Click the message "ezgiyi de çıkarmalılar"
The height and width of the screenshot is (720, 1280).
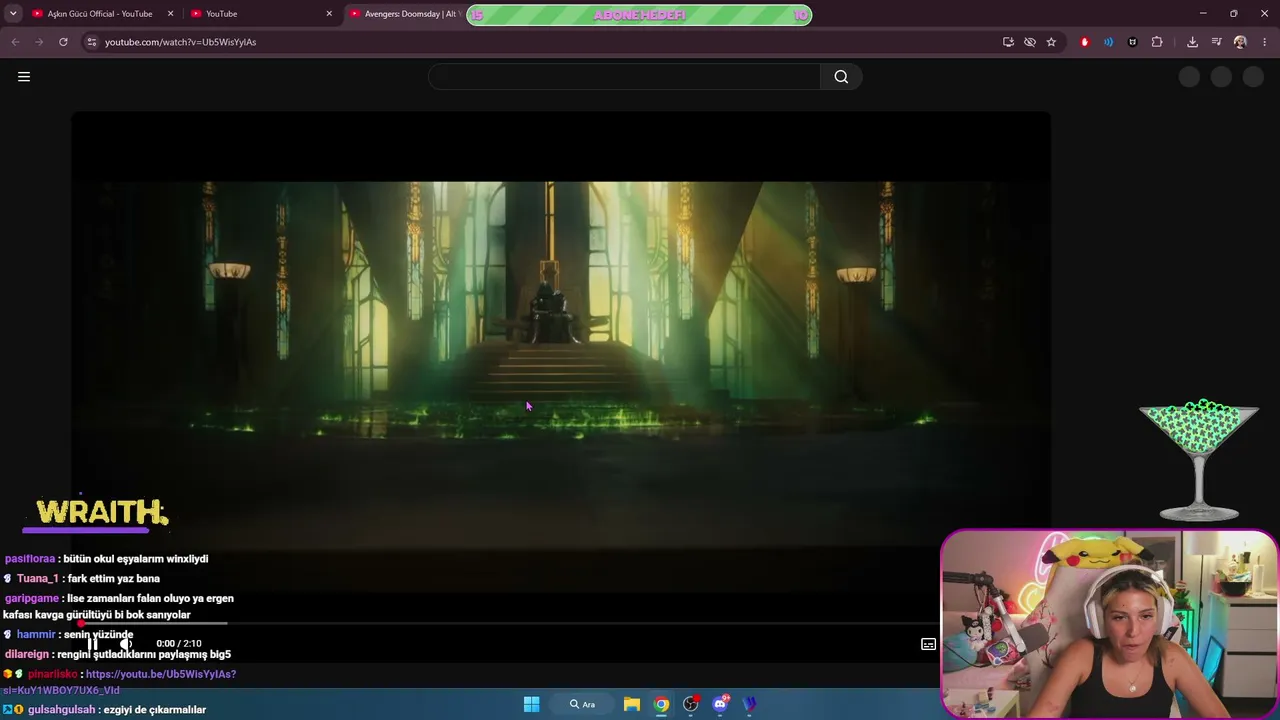(155, 710)
